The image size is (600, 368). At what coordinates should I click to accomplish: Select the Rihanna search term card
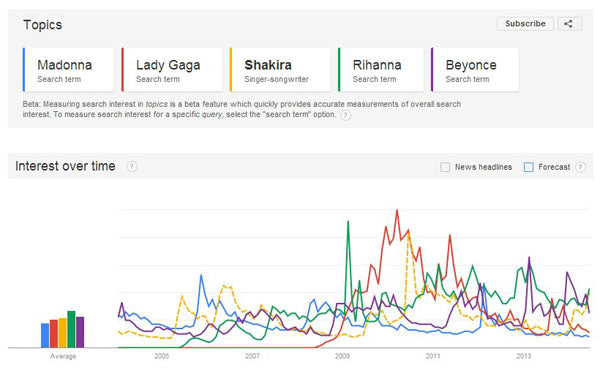tap(381, 70)
